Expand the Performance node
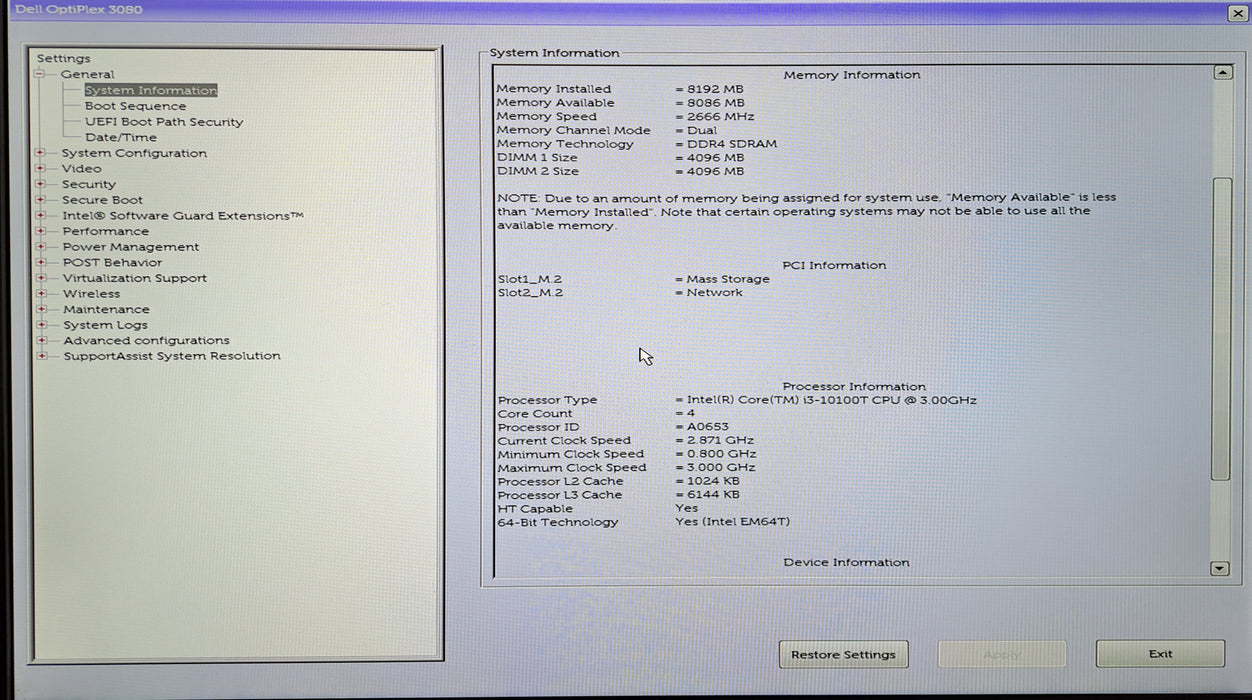 point(40,231)
